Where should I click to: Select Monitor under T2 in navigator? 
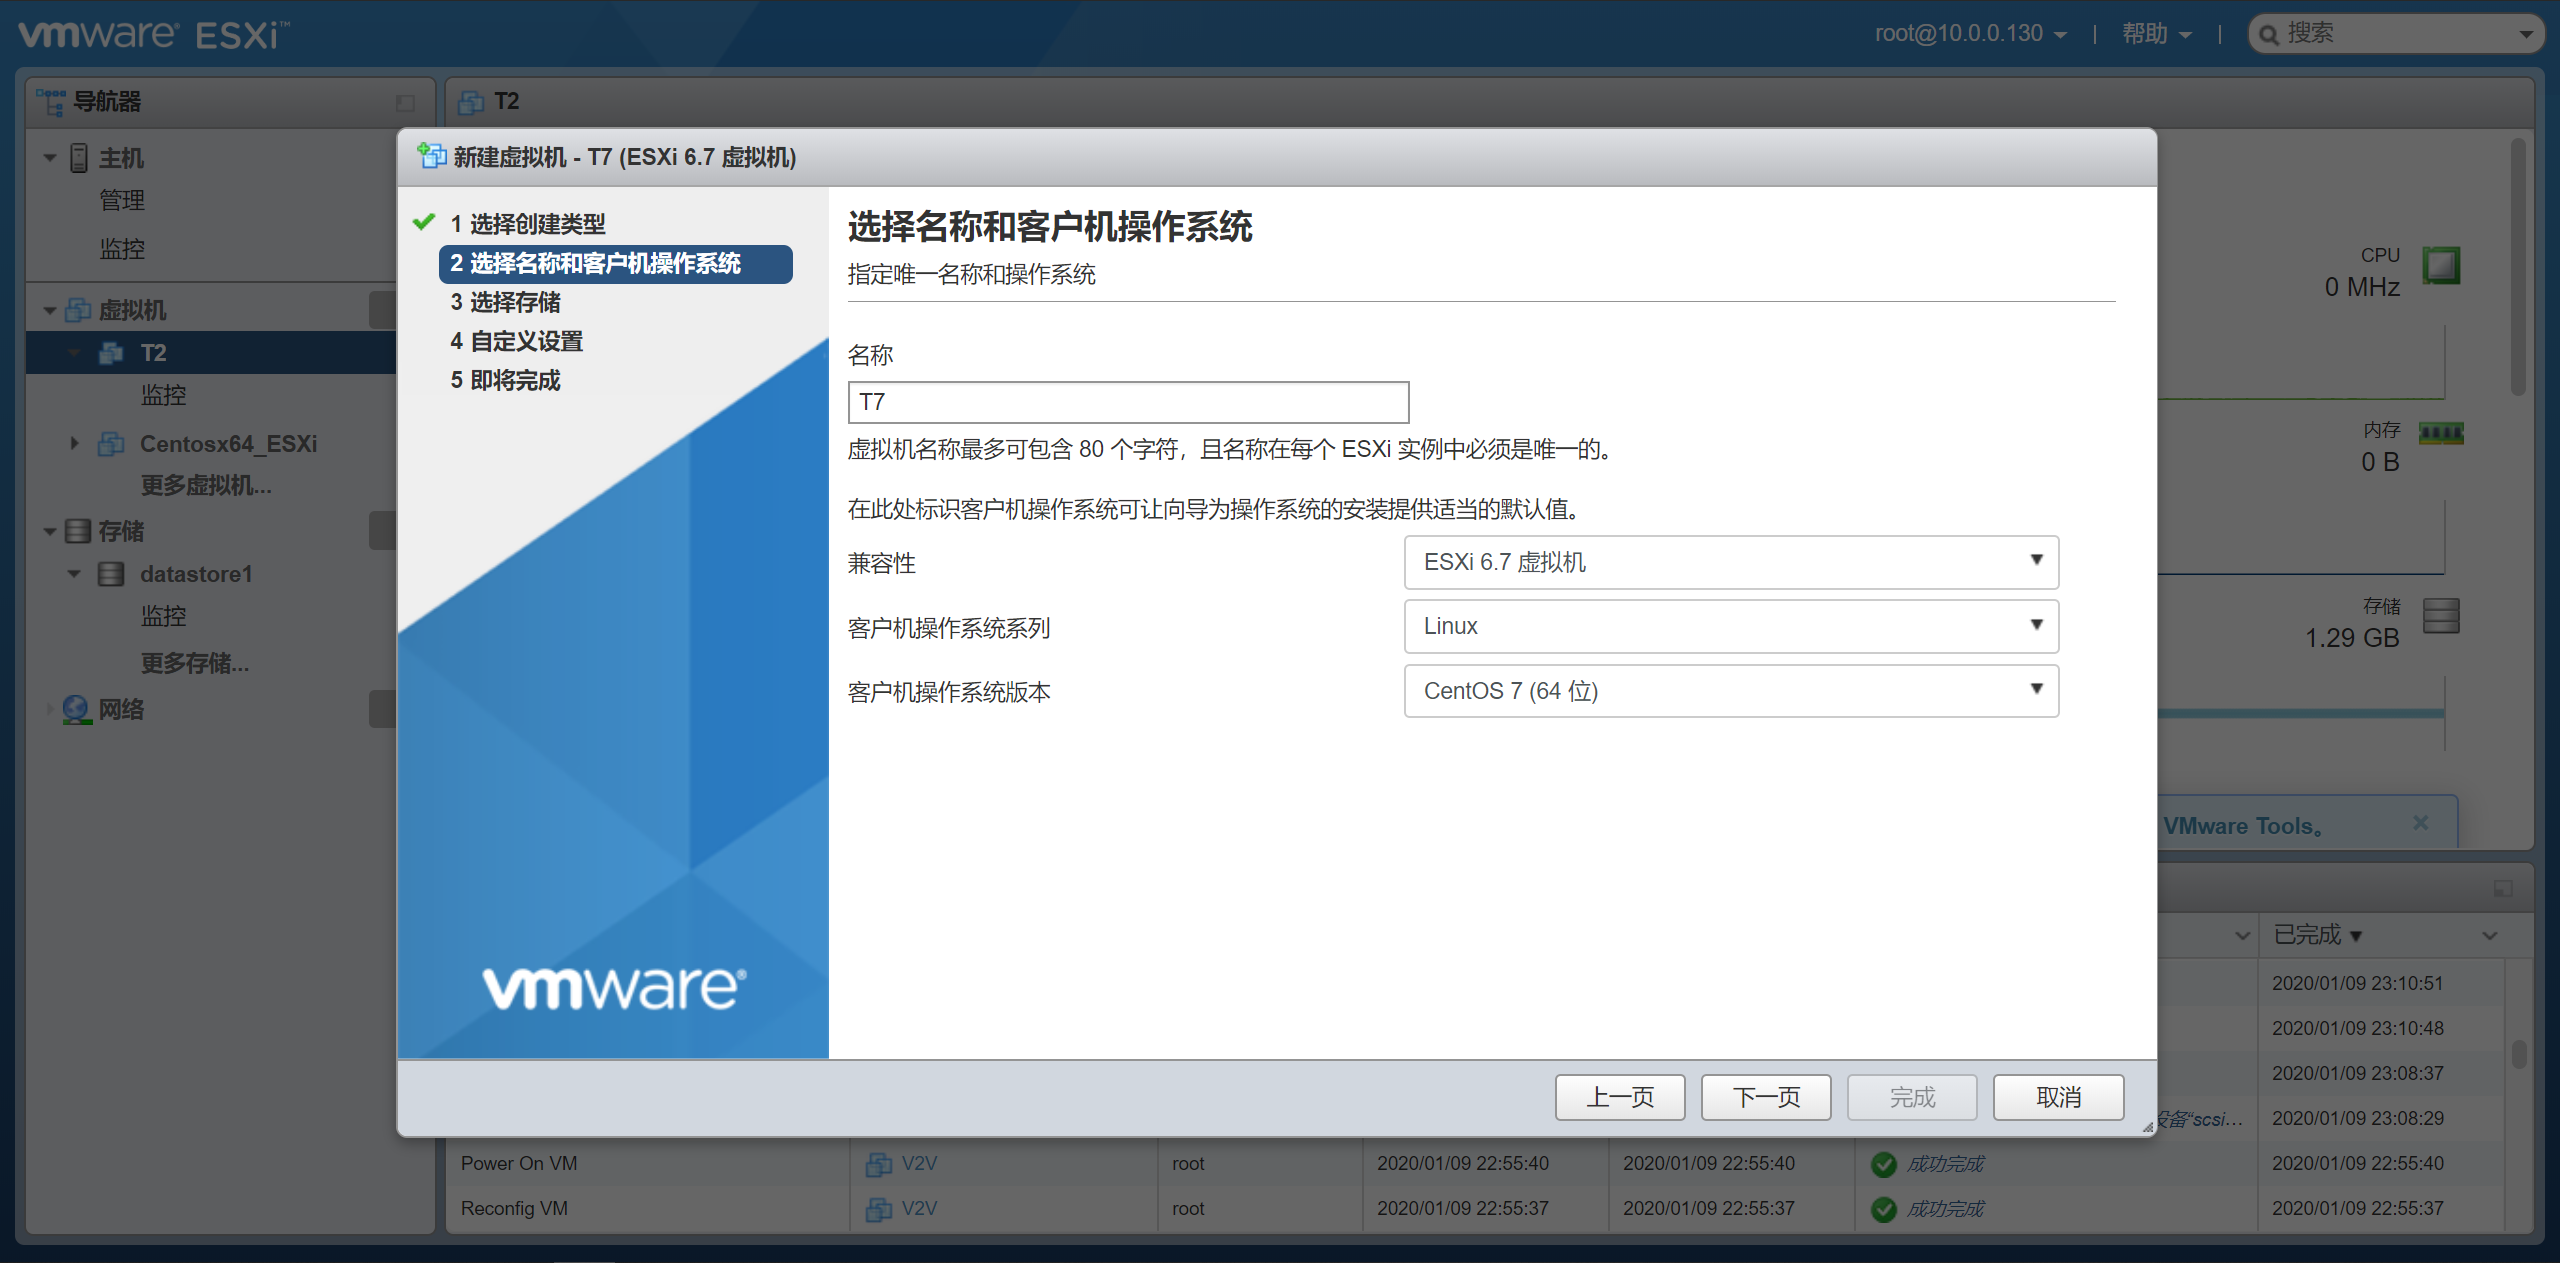163,396
